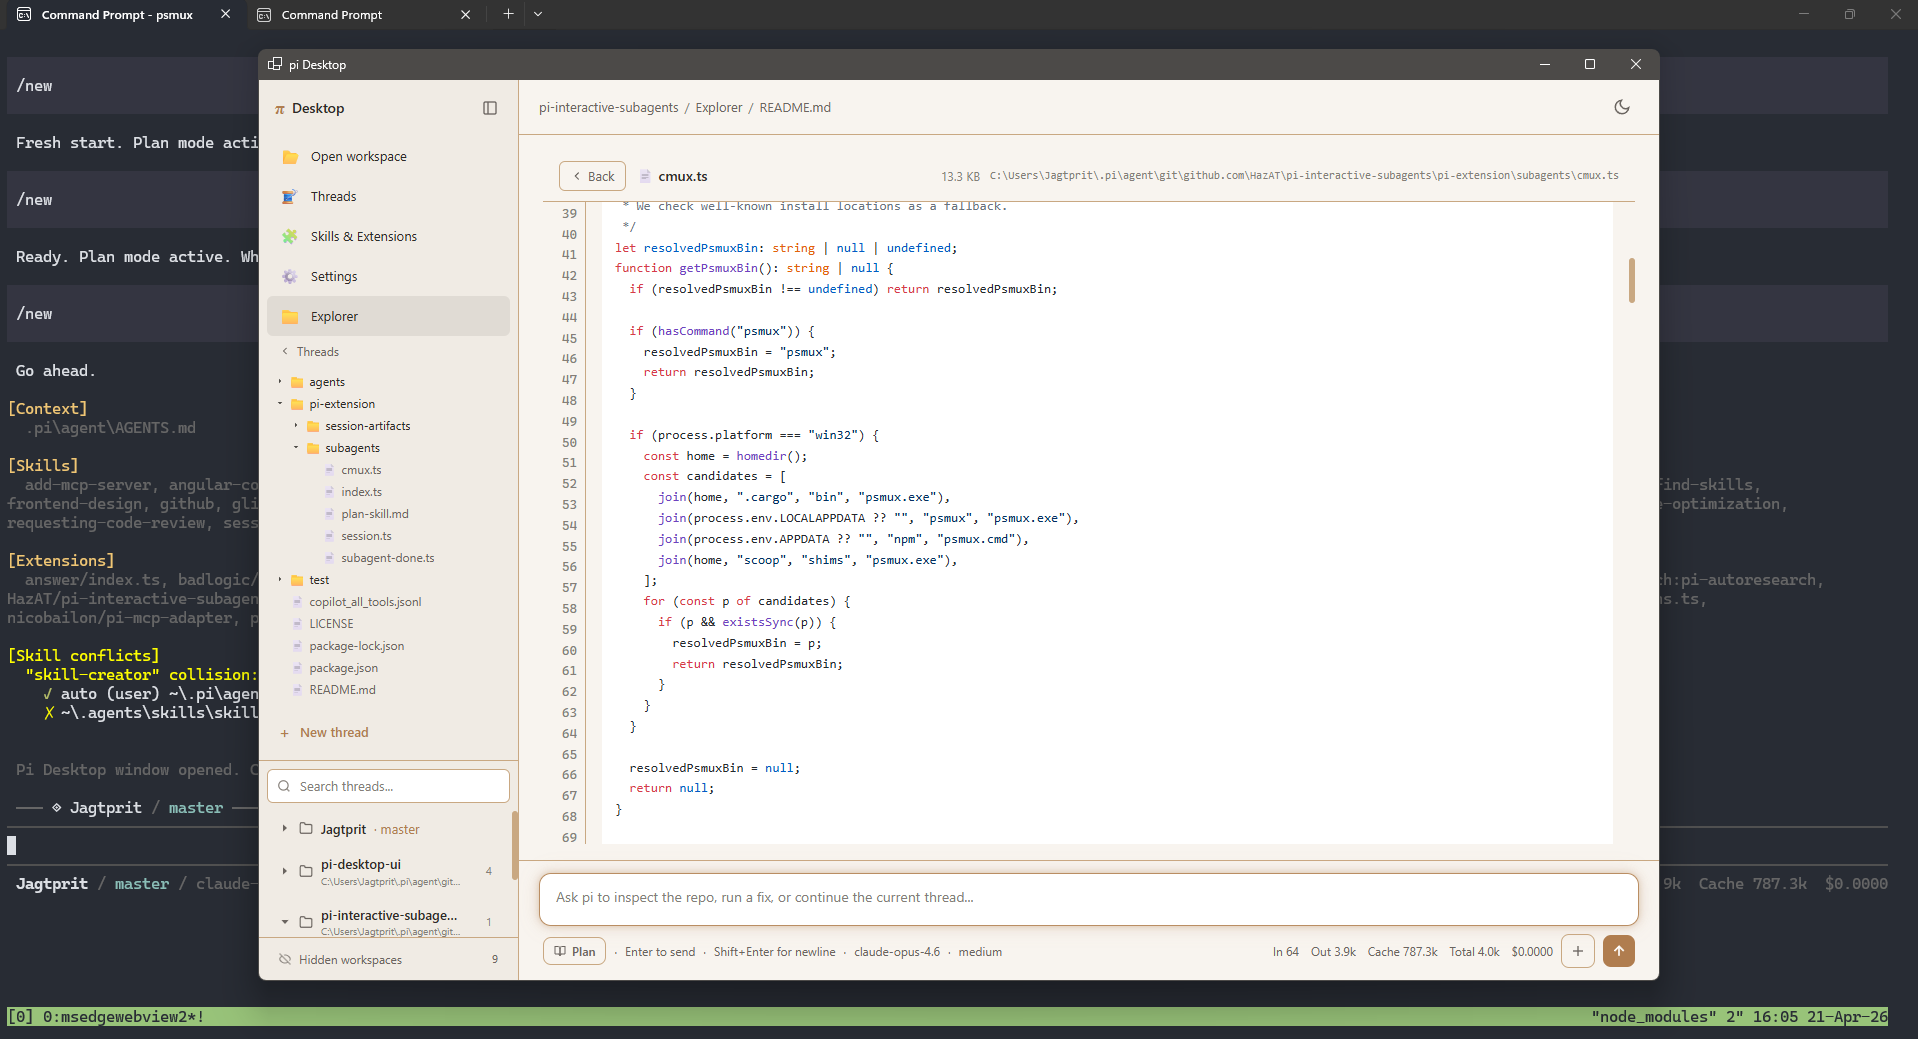Click the pi-desktop-ui folder icon
The width and height of the screenshot is (1918, 1039).
306,871
